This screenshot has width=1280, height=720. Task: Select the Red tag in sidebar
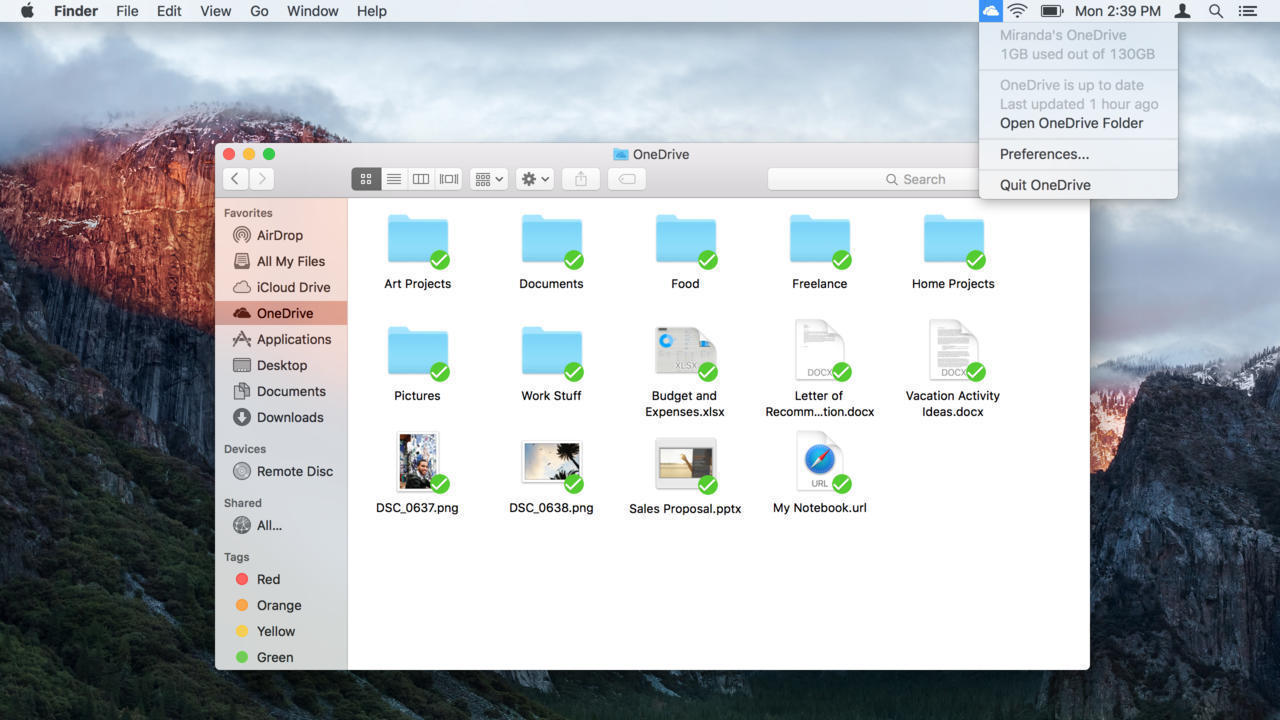tap(268, 579)
